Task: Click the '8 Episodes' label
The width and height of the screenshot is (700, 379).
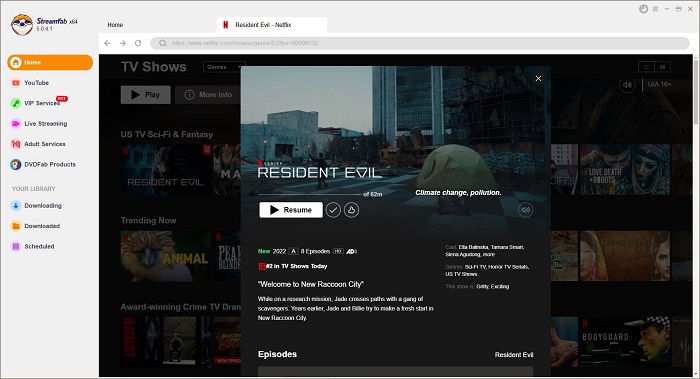Action: coord(315,251)
